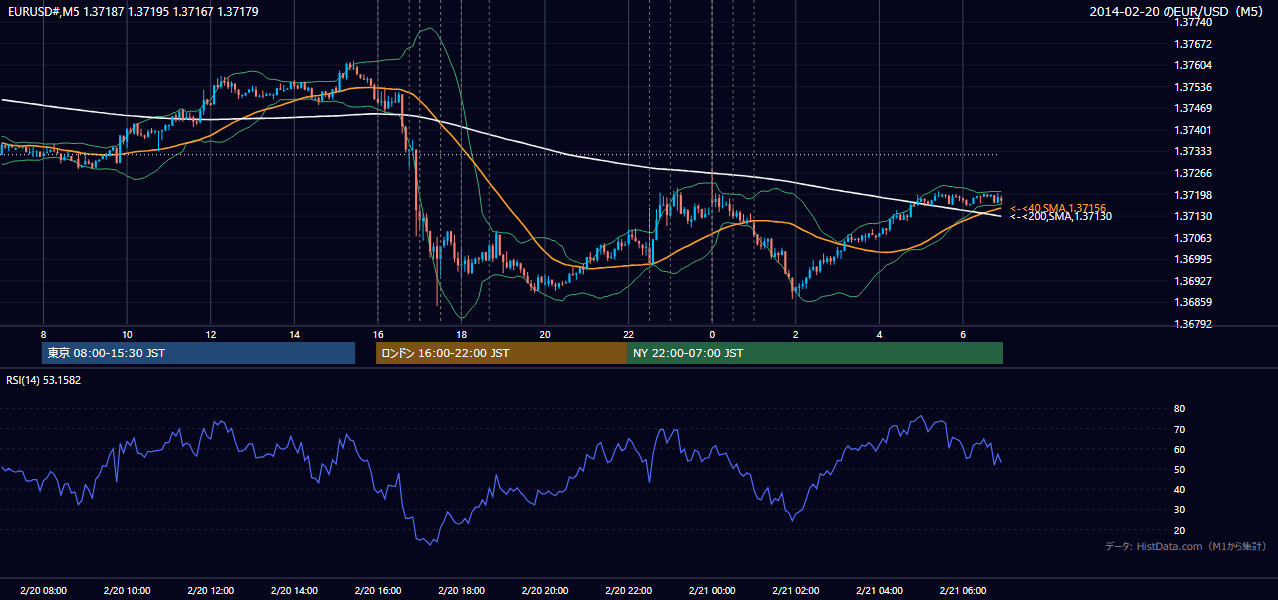Click the '2014-02-20 のEUR/USD (M5)' chart title
Screen dimensions: 1278x600
(1178, 11)
